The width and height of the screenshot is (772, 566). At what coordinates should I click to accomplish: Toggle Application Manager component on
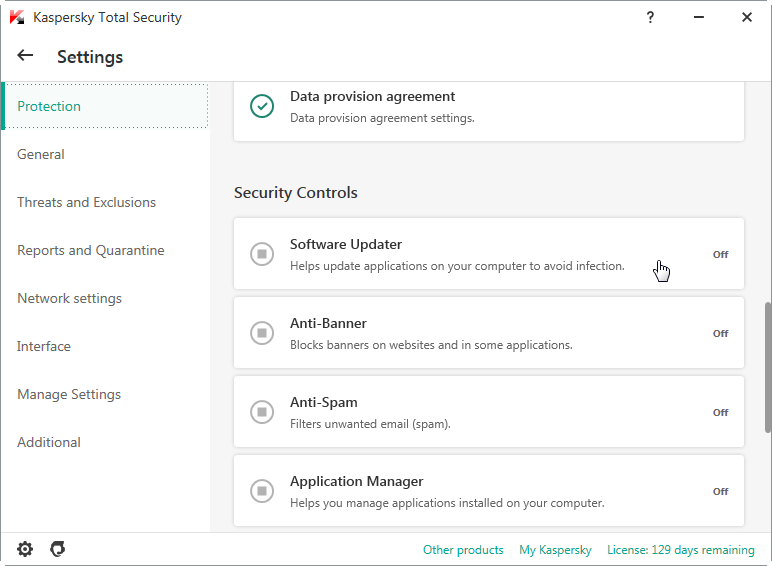tap(262, 491)
